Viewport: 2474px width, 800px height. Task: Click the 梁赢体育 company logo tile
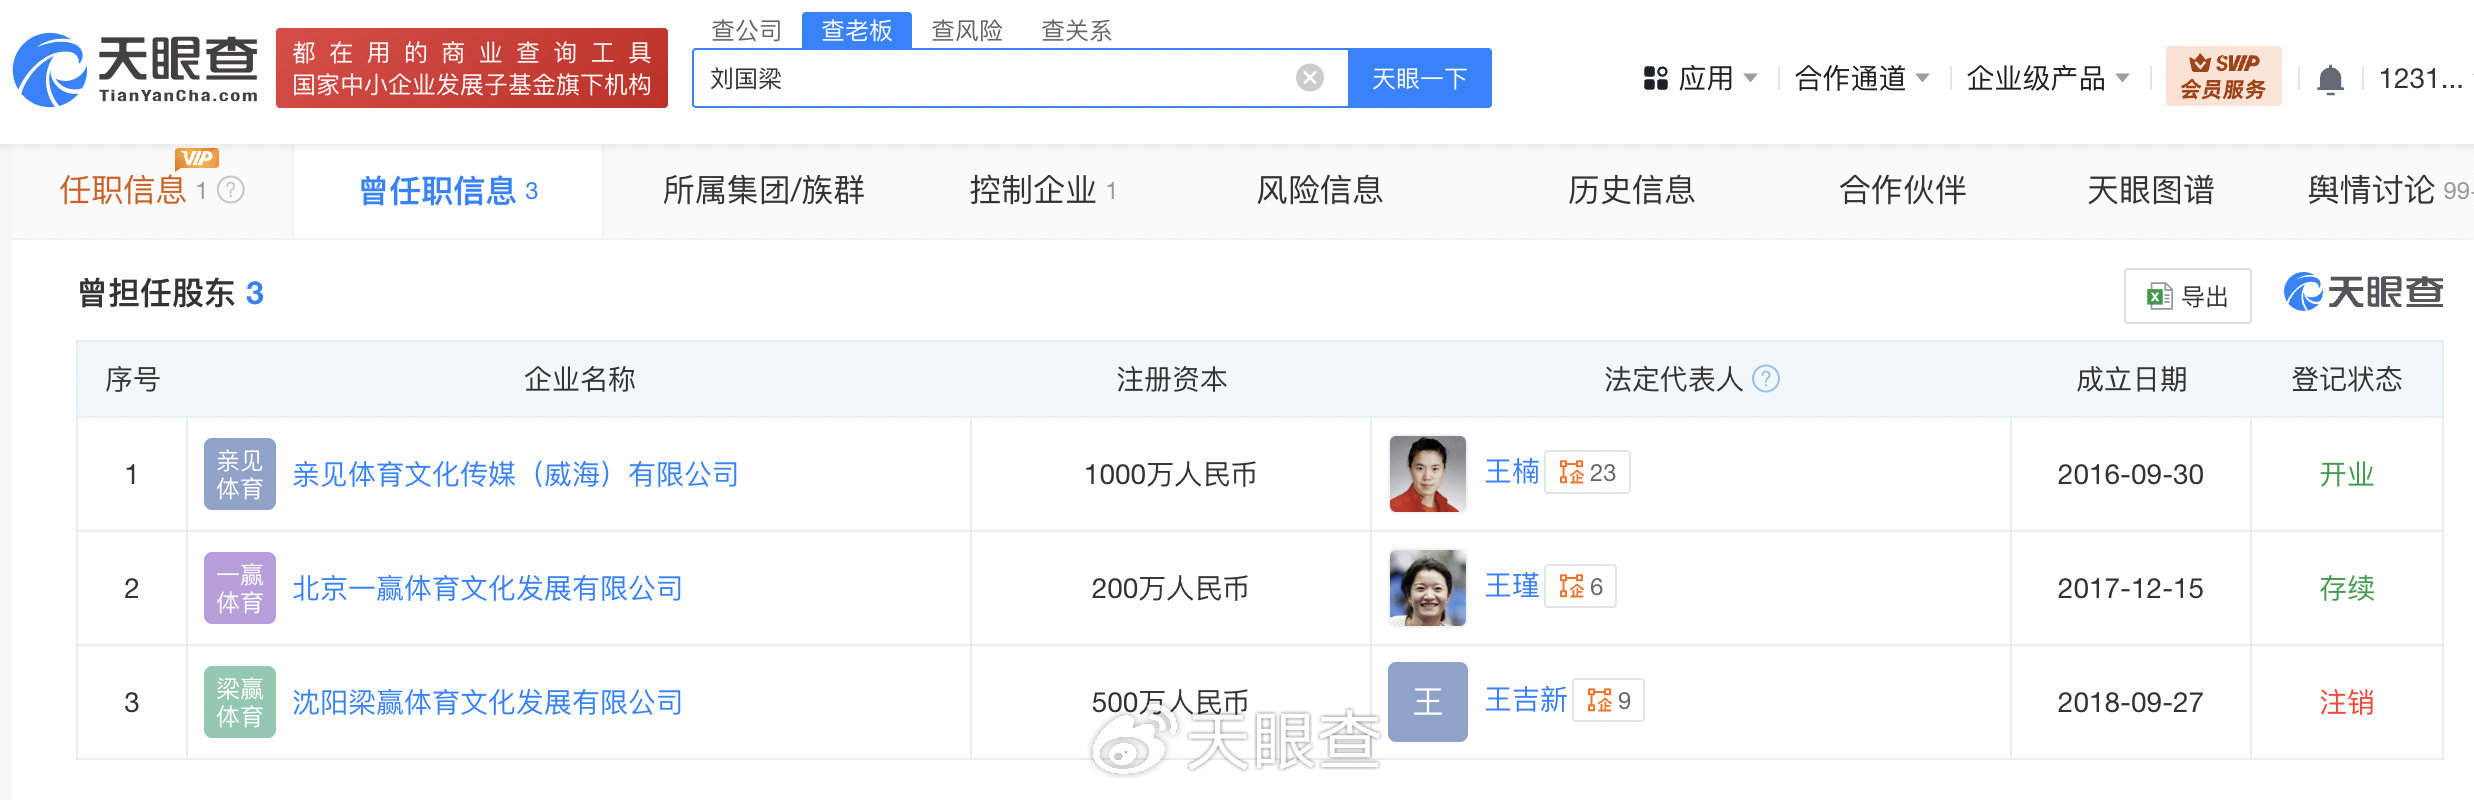tap(240, 702)
